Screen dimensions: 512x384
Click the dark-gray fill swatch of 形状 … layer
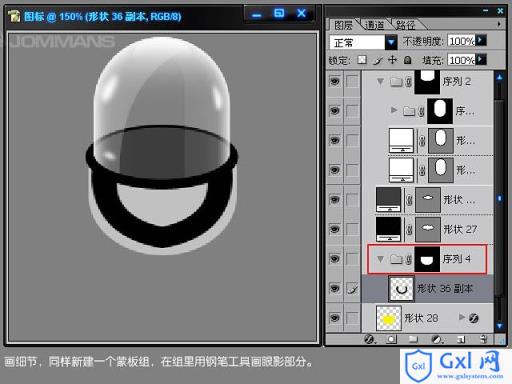(388, 200)
